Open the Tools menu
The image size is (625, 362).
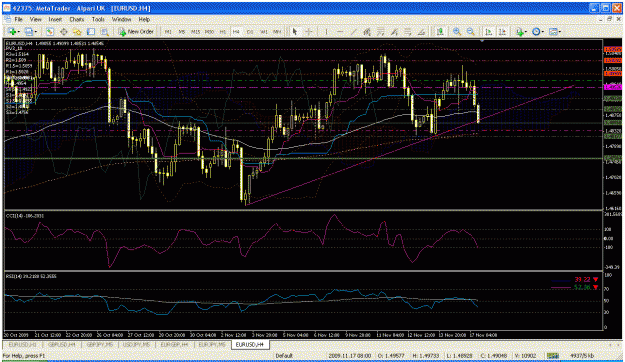coord(98,19)
